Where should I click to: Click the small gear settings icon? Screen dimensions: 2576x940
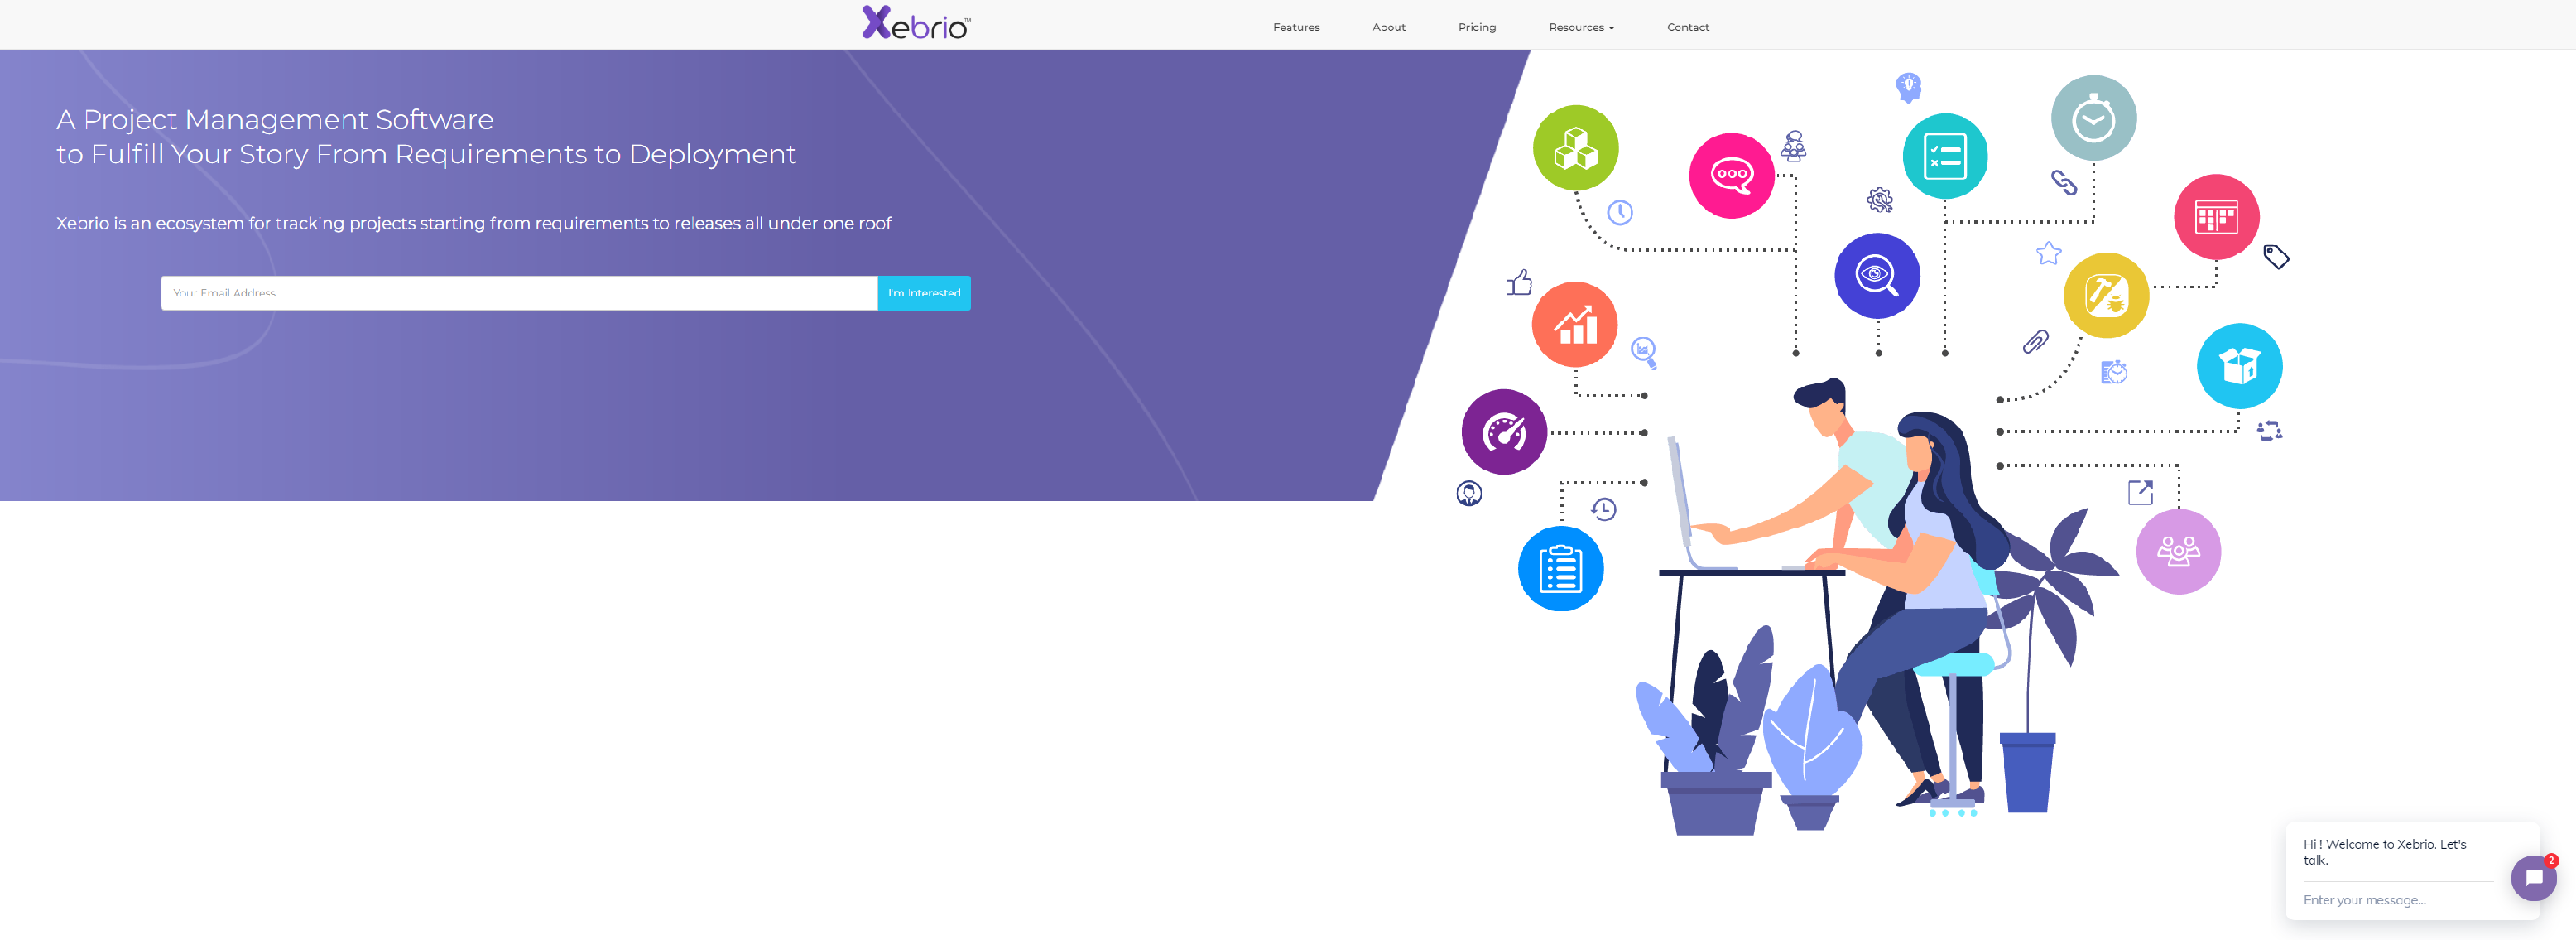[1880, 200]
